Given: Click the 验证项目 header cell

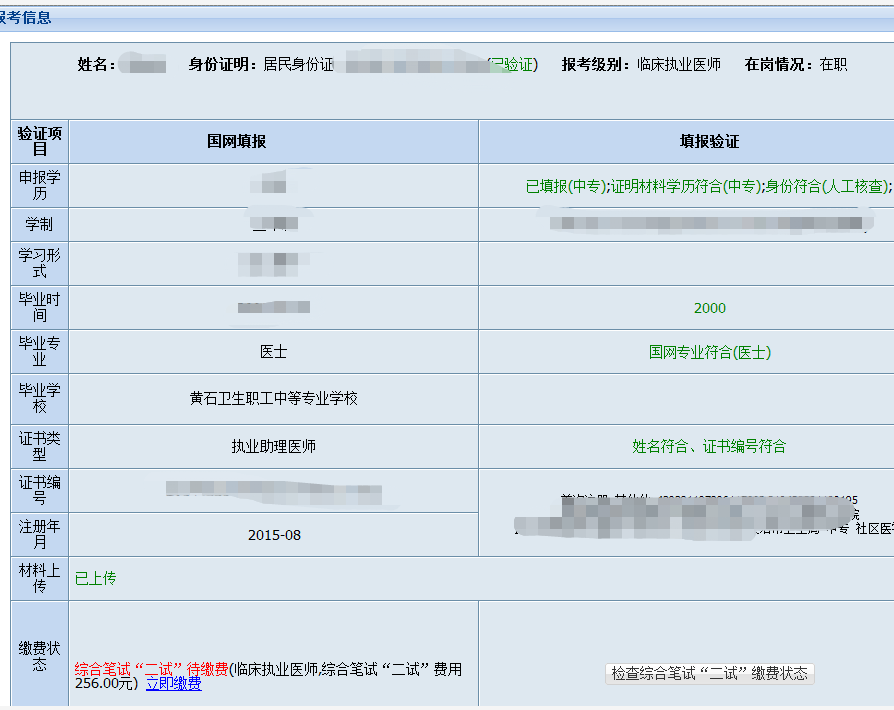Looking at the screenshot, I should pos(39,141).
